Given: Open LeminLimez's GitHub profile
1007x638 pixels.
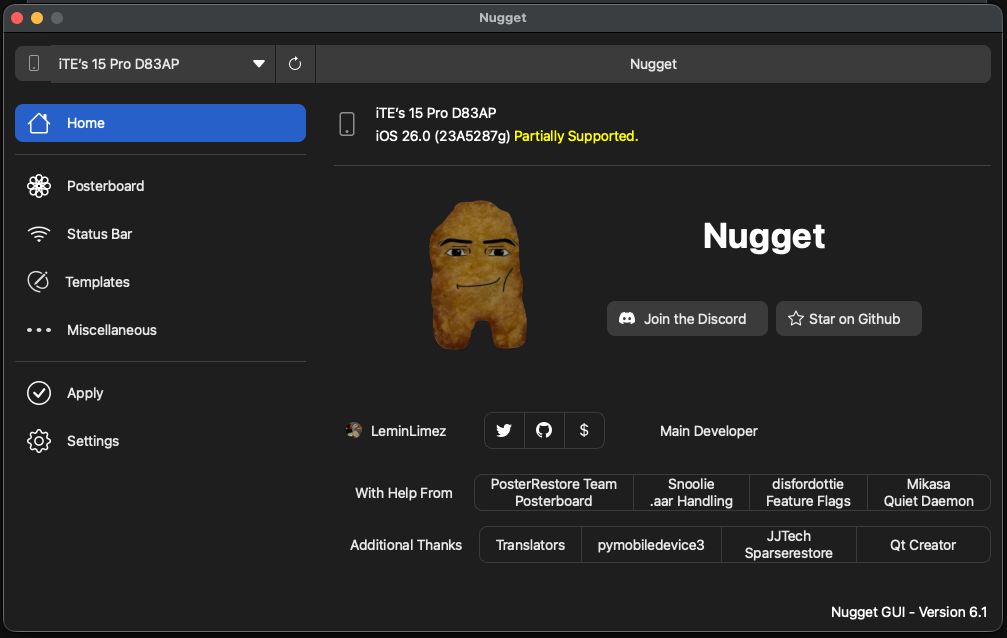Looking at the screenshot, I should pyautogui.click(x=544, y=430).
